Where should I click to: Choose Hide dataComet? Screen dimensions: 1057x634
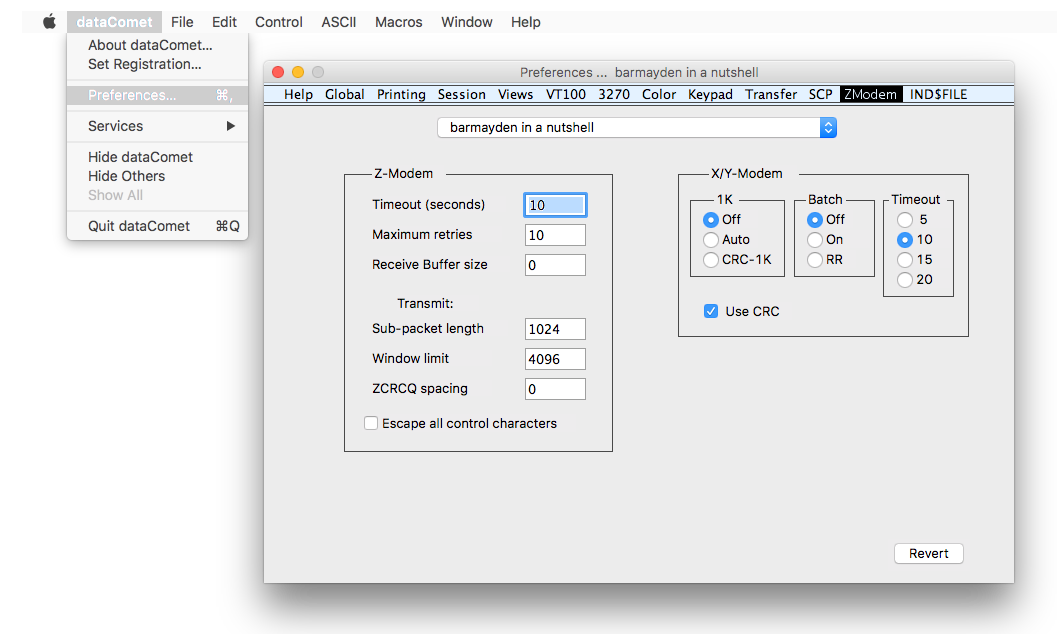point(157,157)
